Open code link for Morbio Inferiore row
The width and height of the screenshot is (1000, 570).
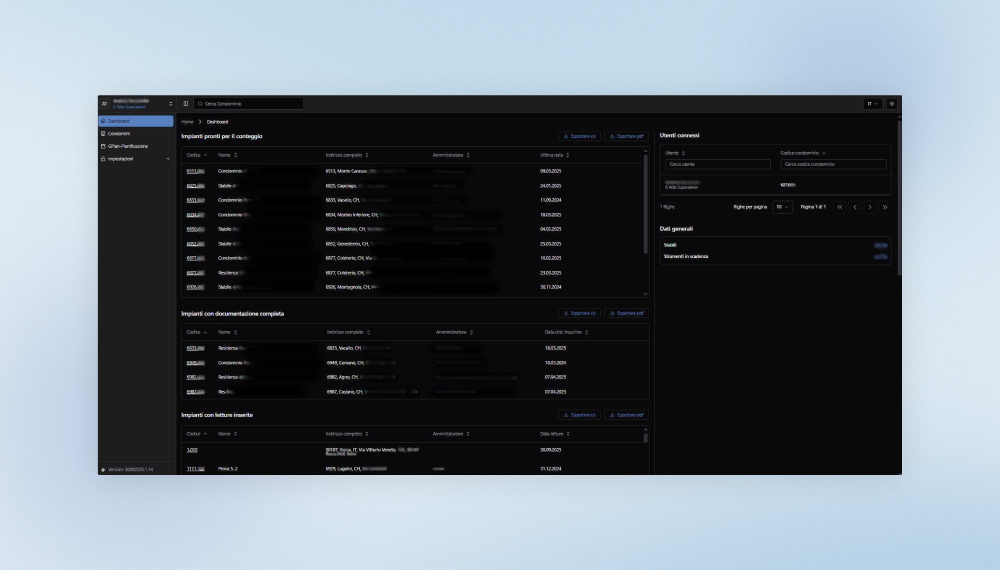(195, 215)
